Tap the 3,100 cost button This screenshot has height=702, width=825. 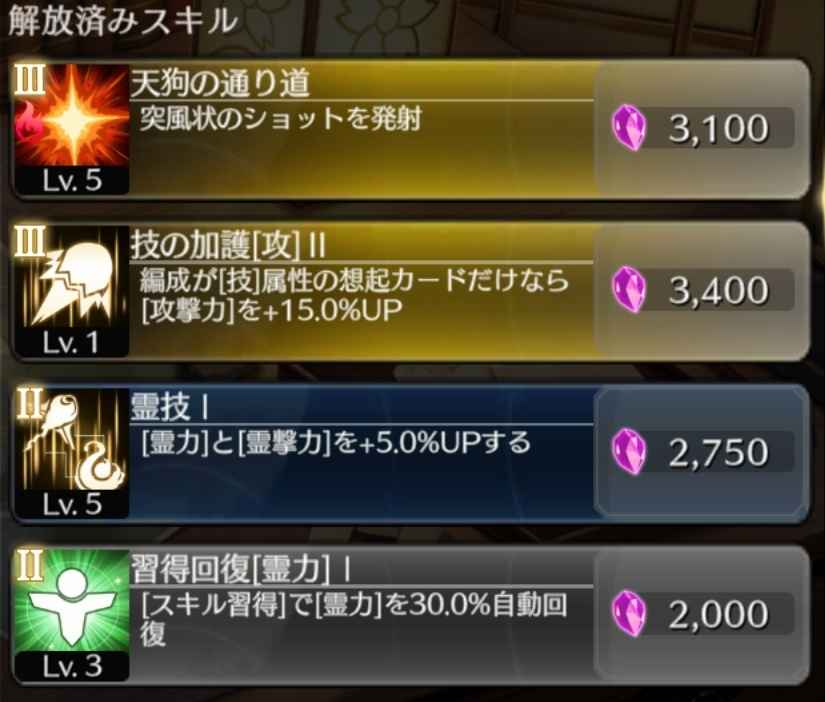click(x=702, y=128)
